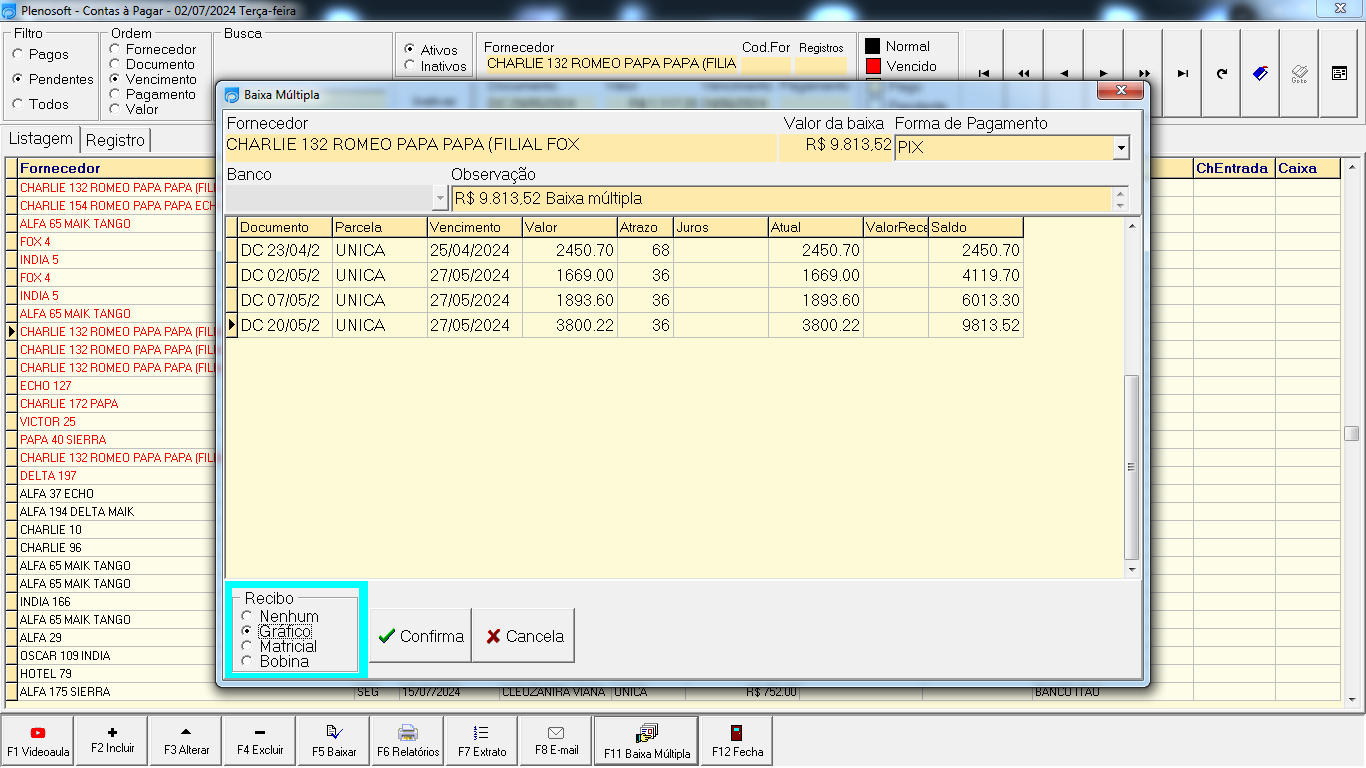Go to next record arrow

click(1103, 73)
